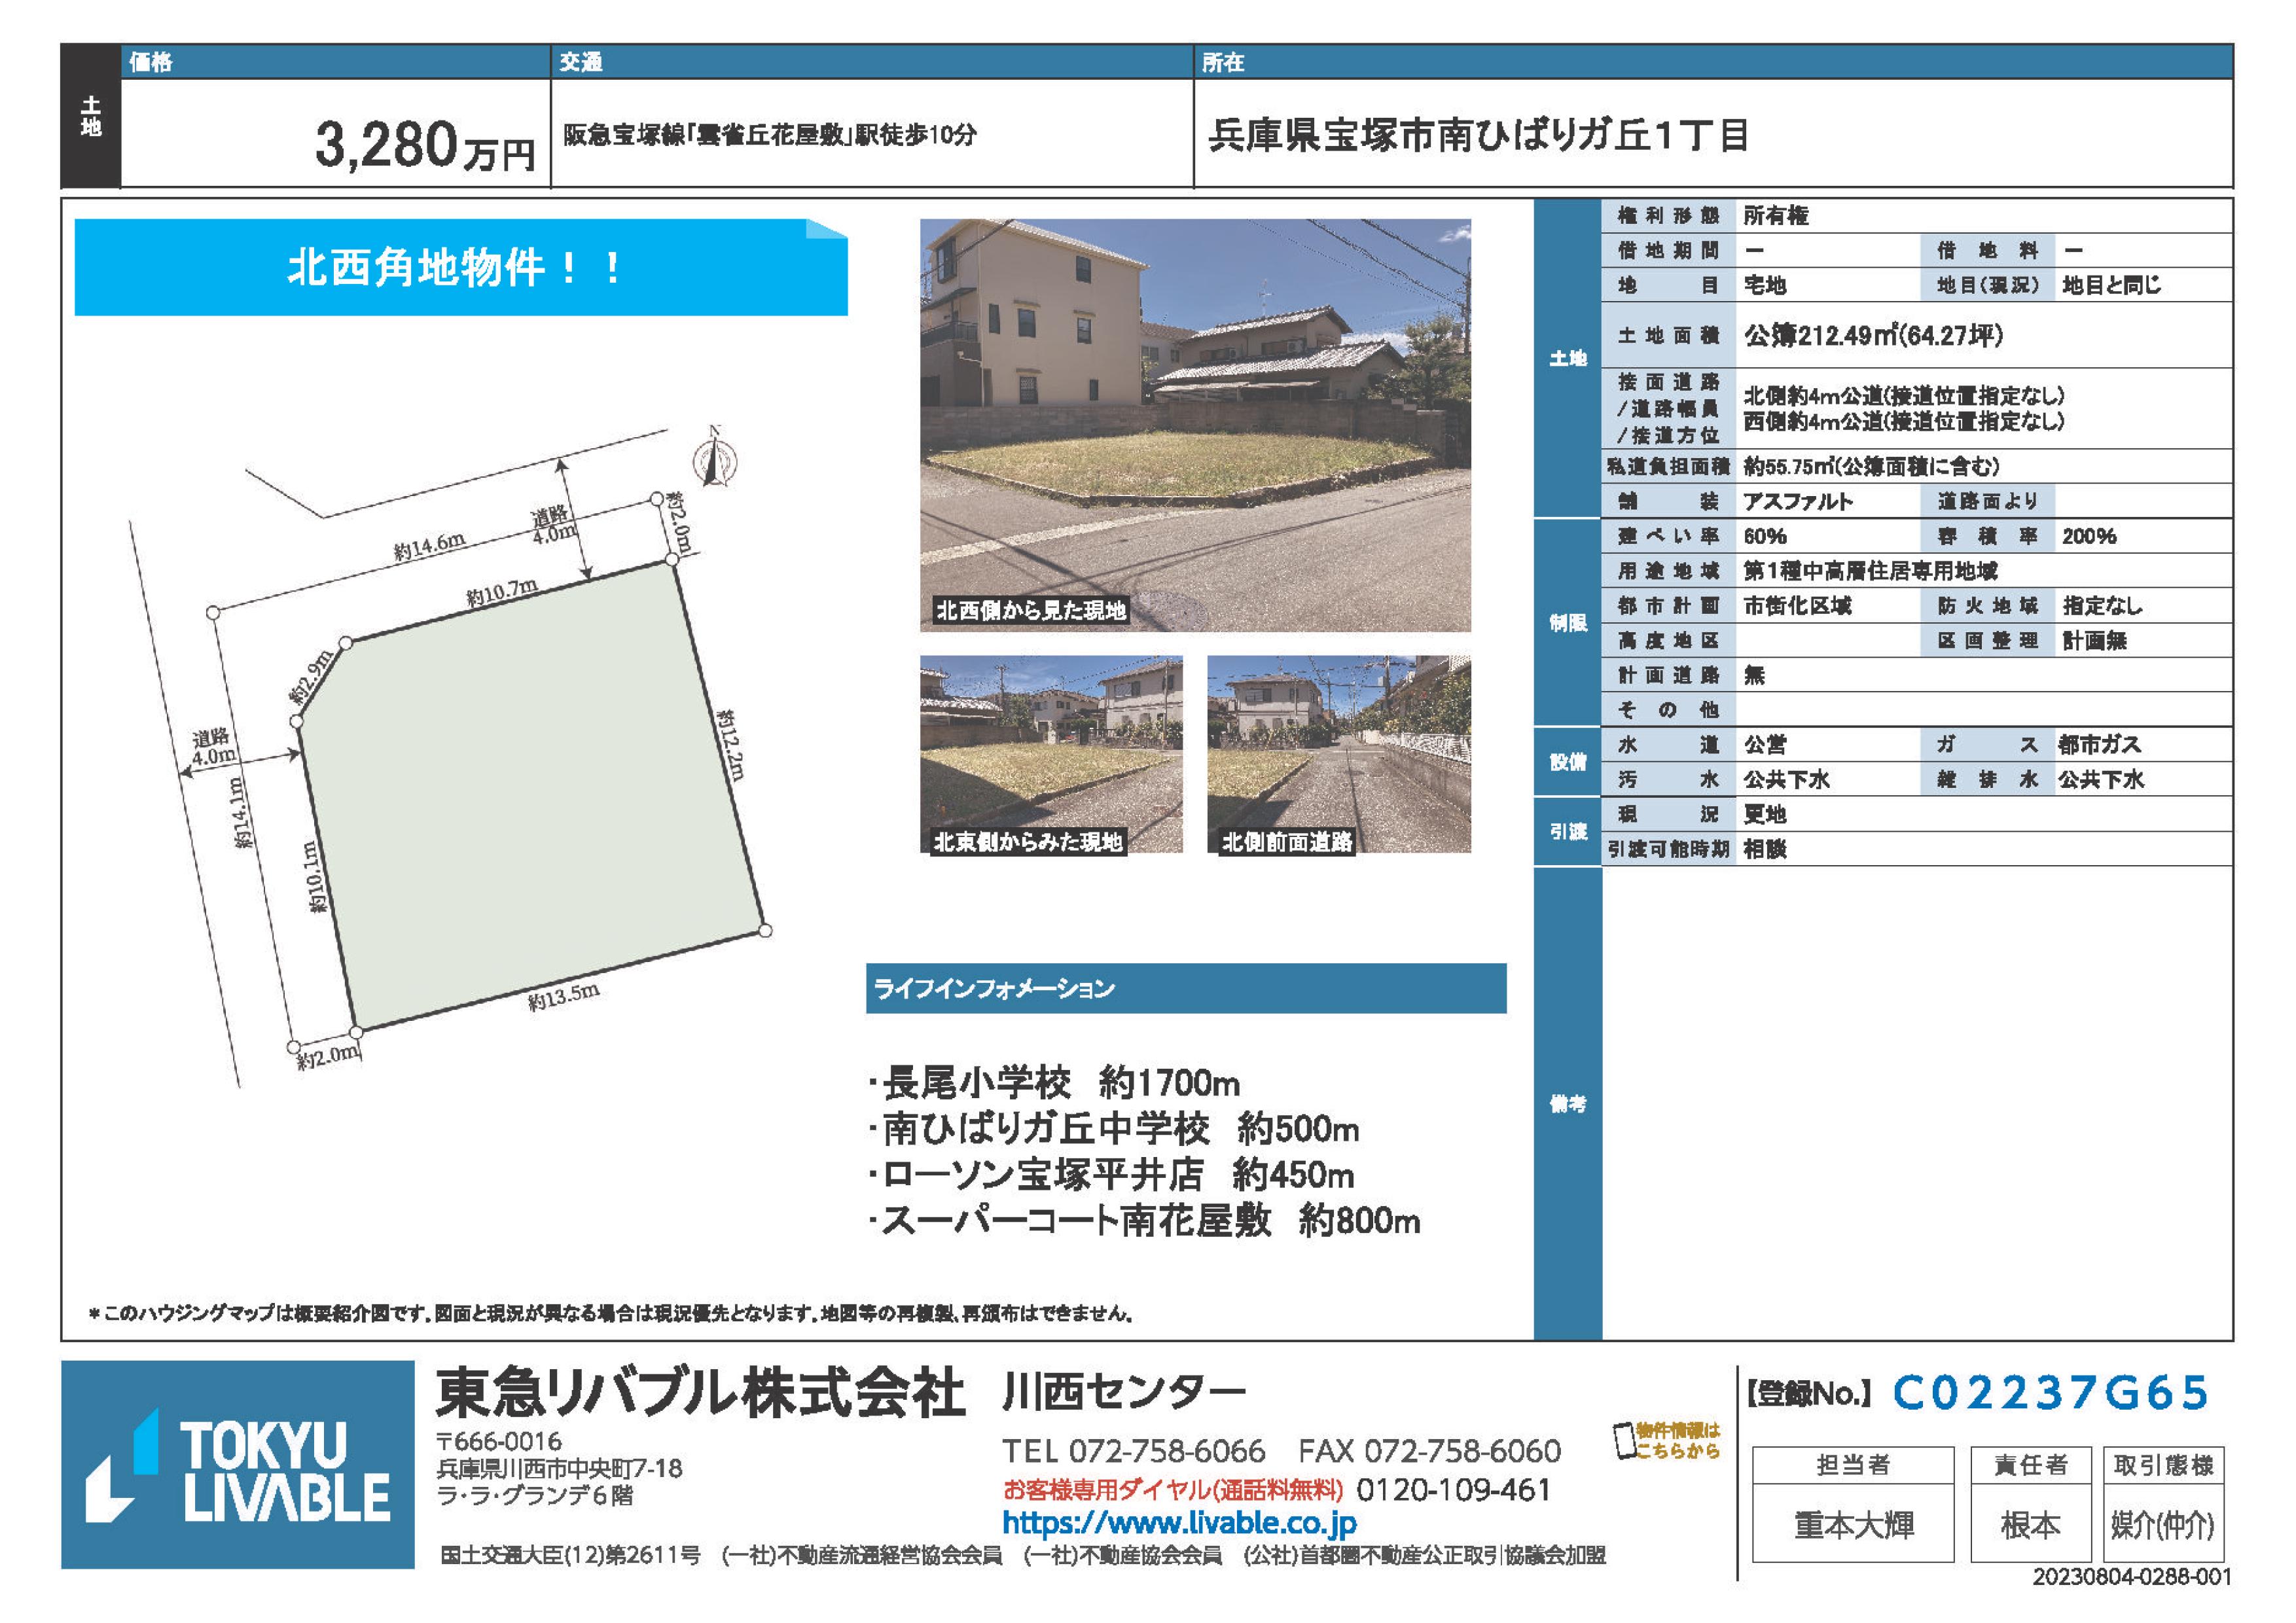
Task: Click the 北側前面道路 photo
Action: pos(1339,753)
